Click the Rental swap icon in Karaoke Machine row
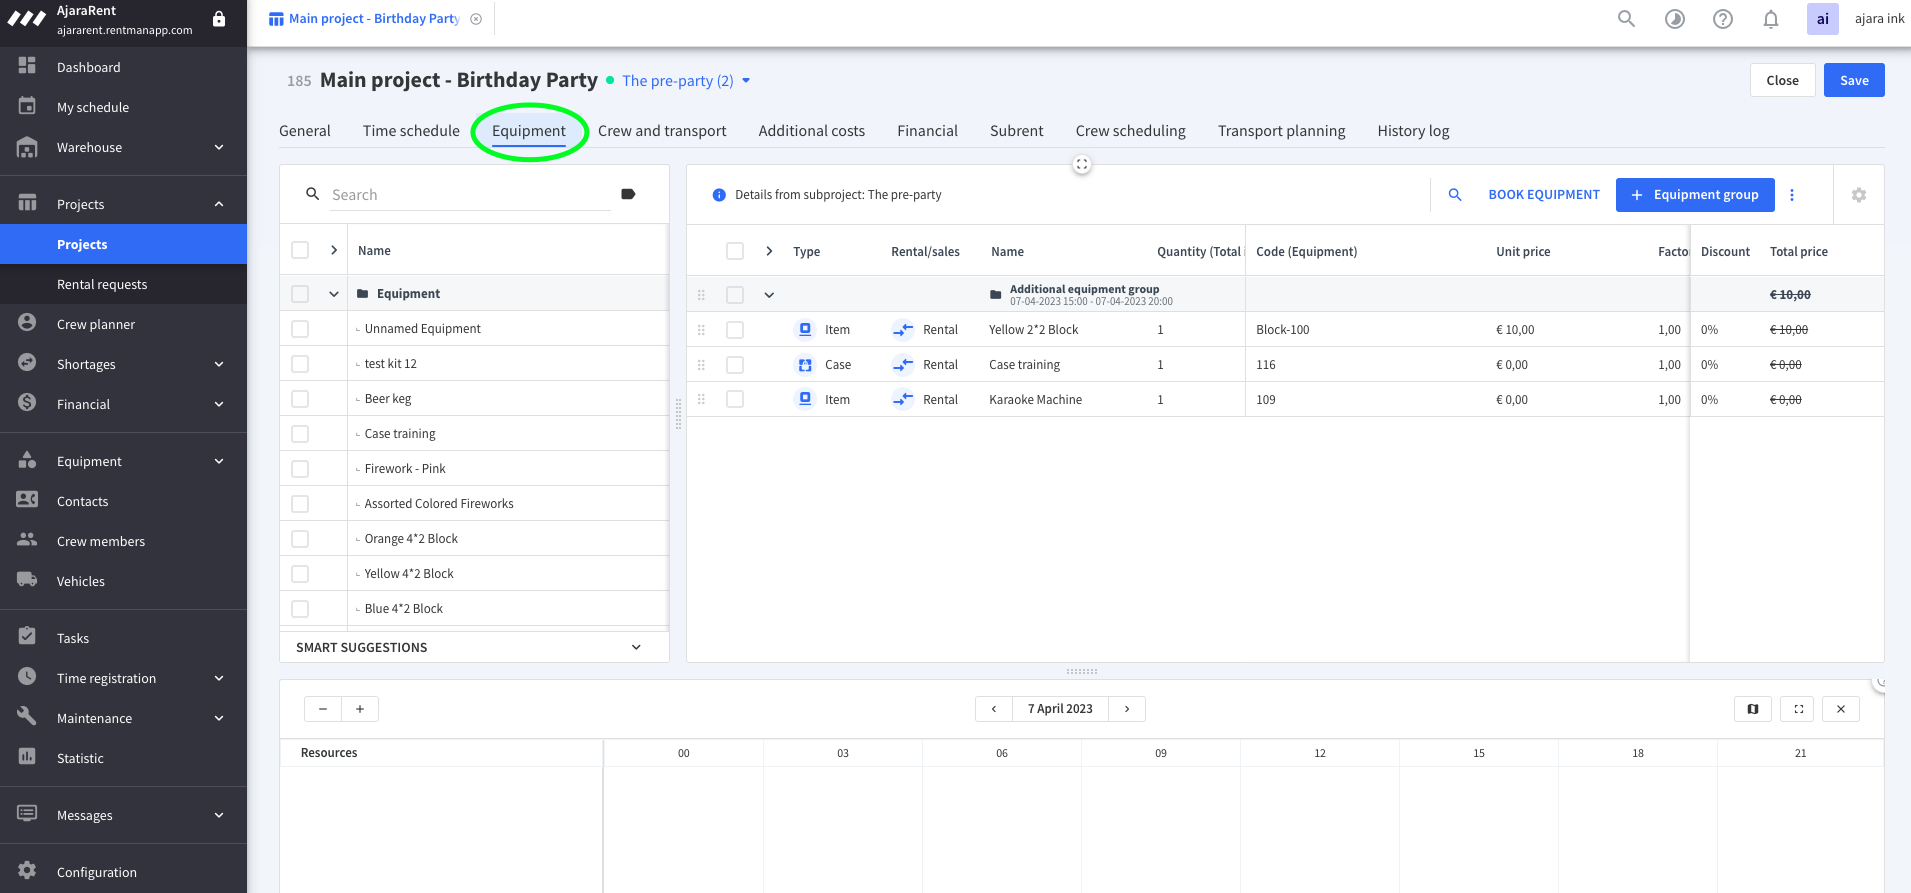 pyautogui.click(x=903, y=399)
